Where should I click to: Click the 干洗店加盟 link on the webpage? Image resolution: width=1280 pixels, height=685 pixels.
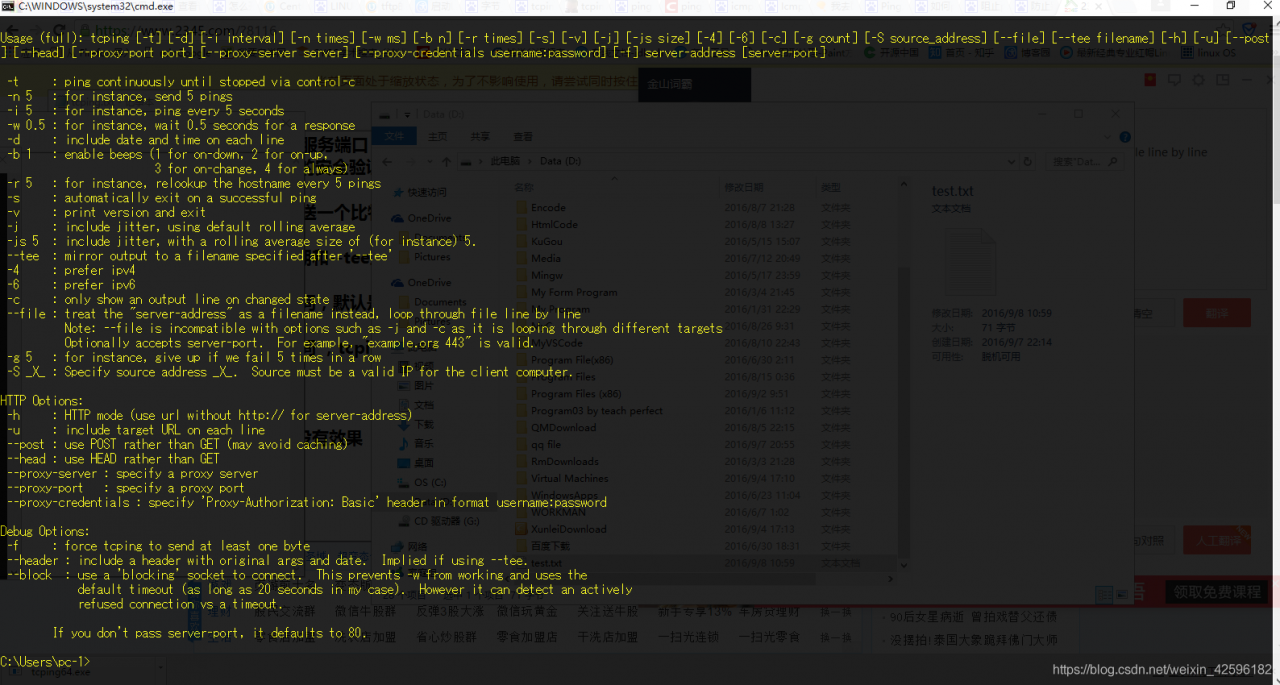(x=607, y=637)
